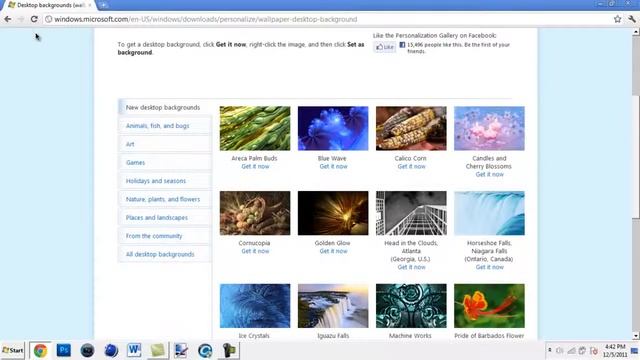This screenshot has width=640, height=360.
Task: Click Get it now under Calico Corn
Action: point(411,167)
